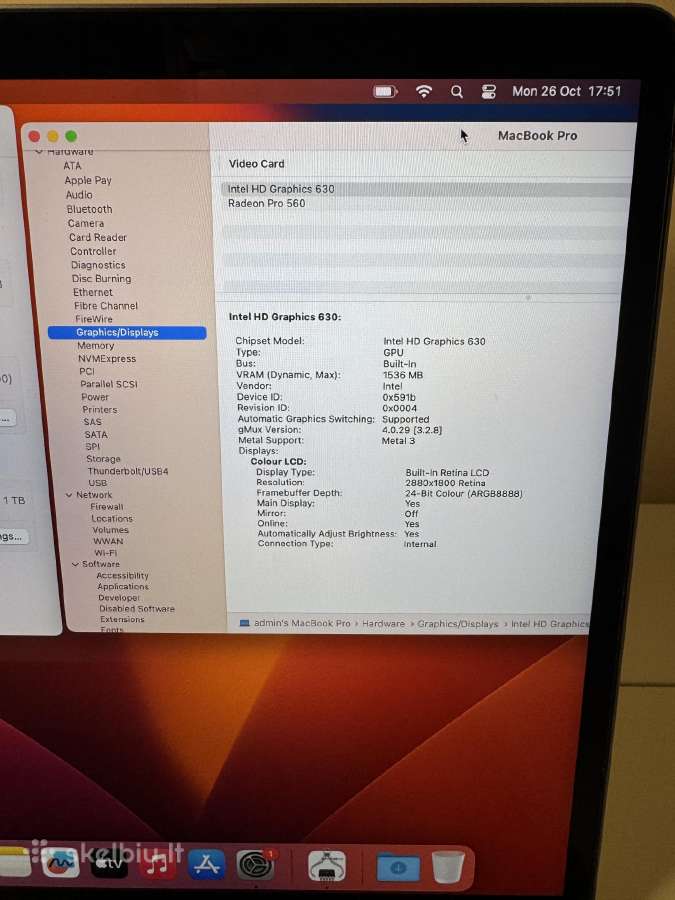The width and height of the screenshot is (675, 900).
Task: Select Radeon Pro 560 video card row
Action: [x=425, y=203]
